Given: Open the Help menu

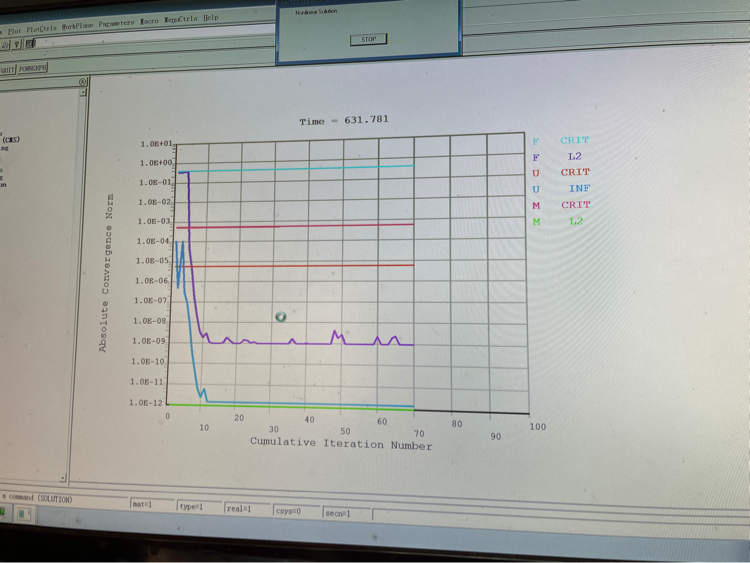Looking at the screenshot, I should point(211,18).
